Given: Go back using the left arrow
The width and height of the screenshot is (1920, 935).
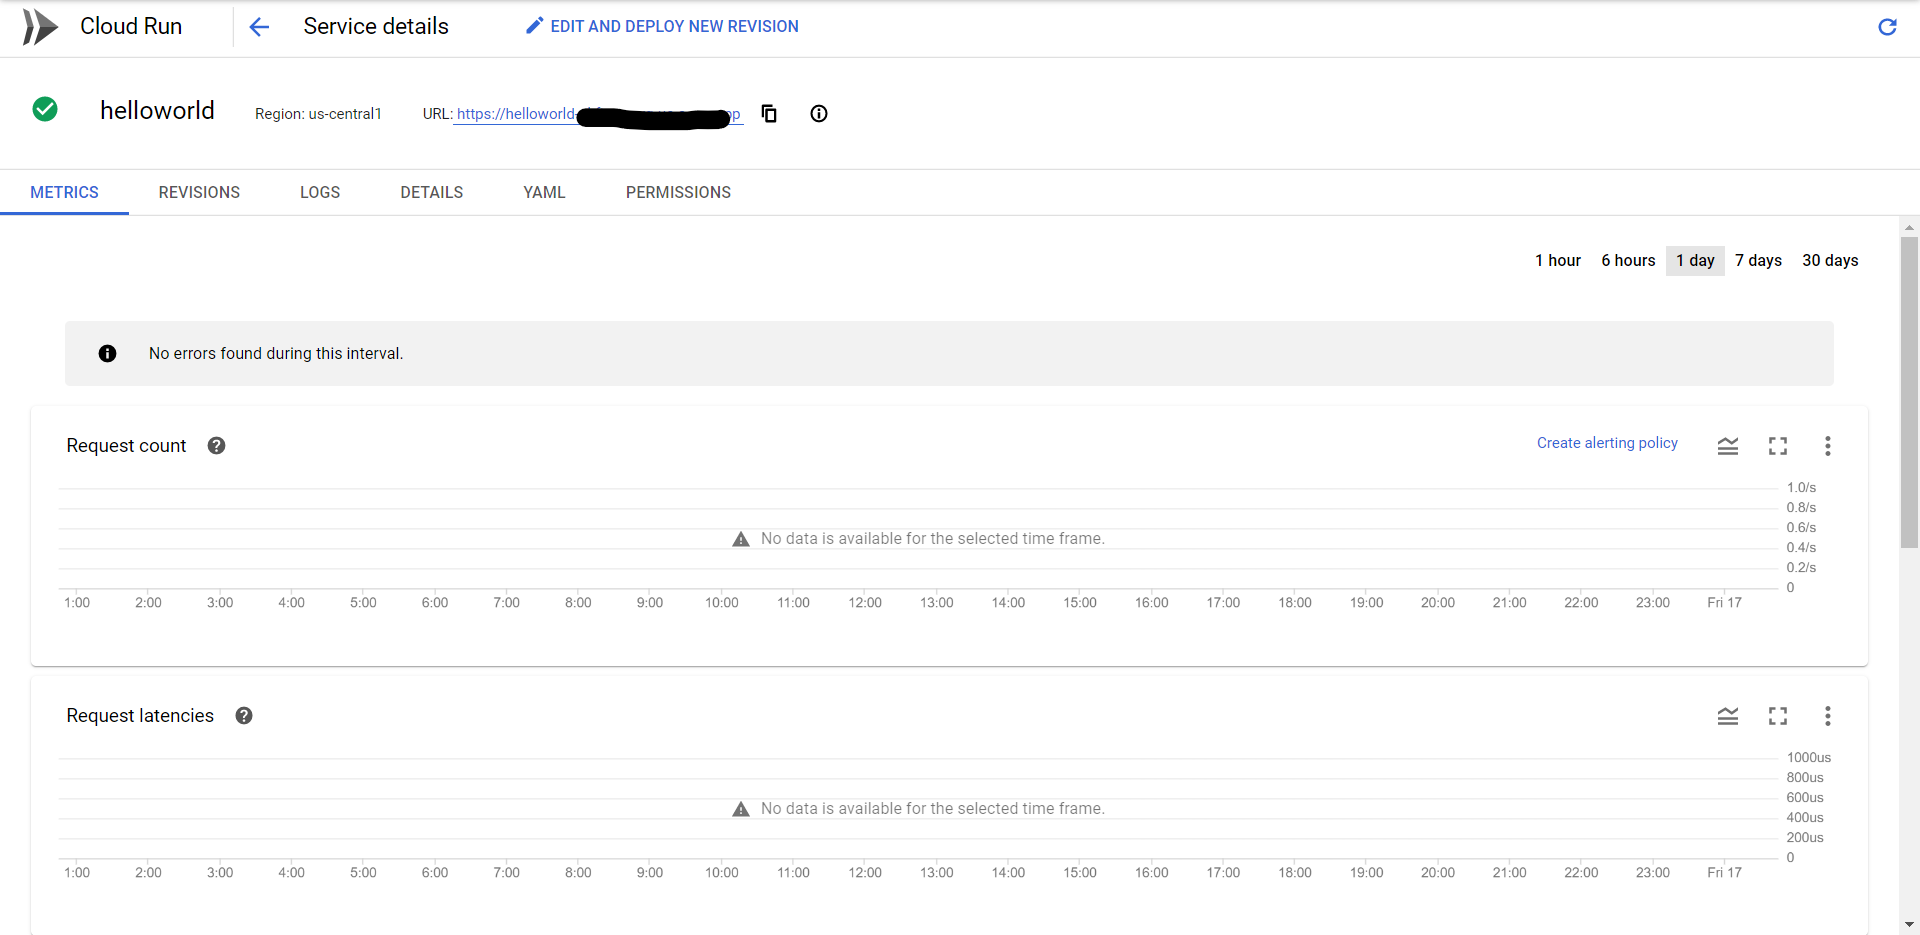Looking at the screenshot, I should click(259, 27).
